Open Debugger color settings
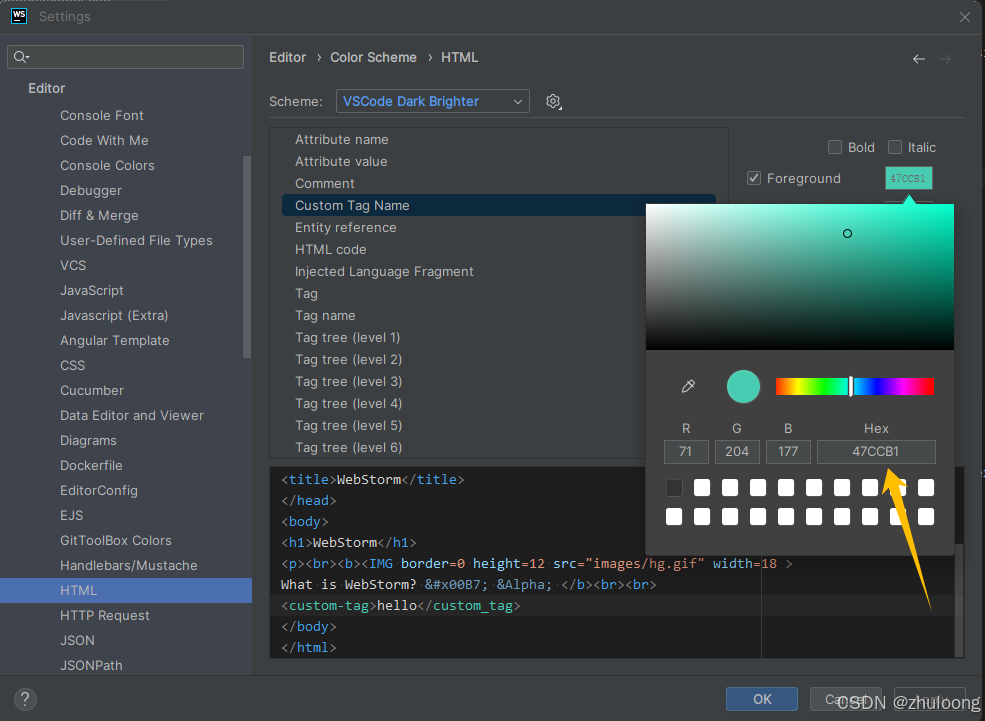The image size is (985, 721). coord(91,190)
